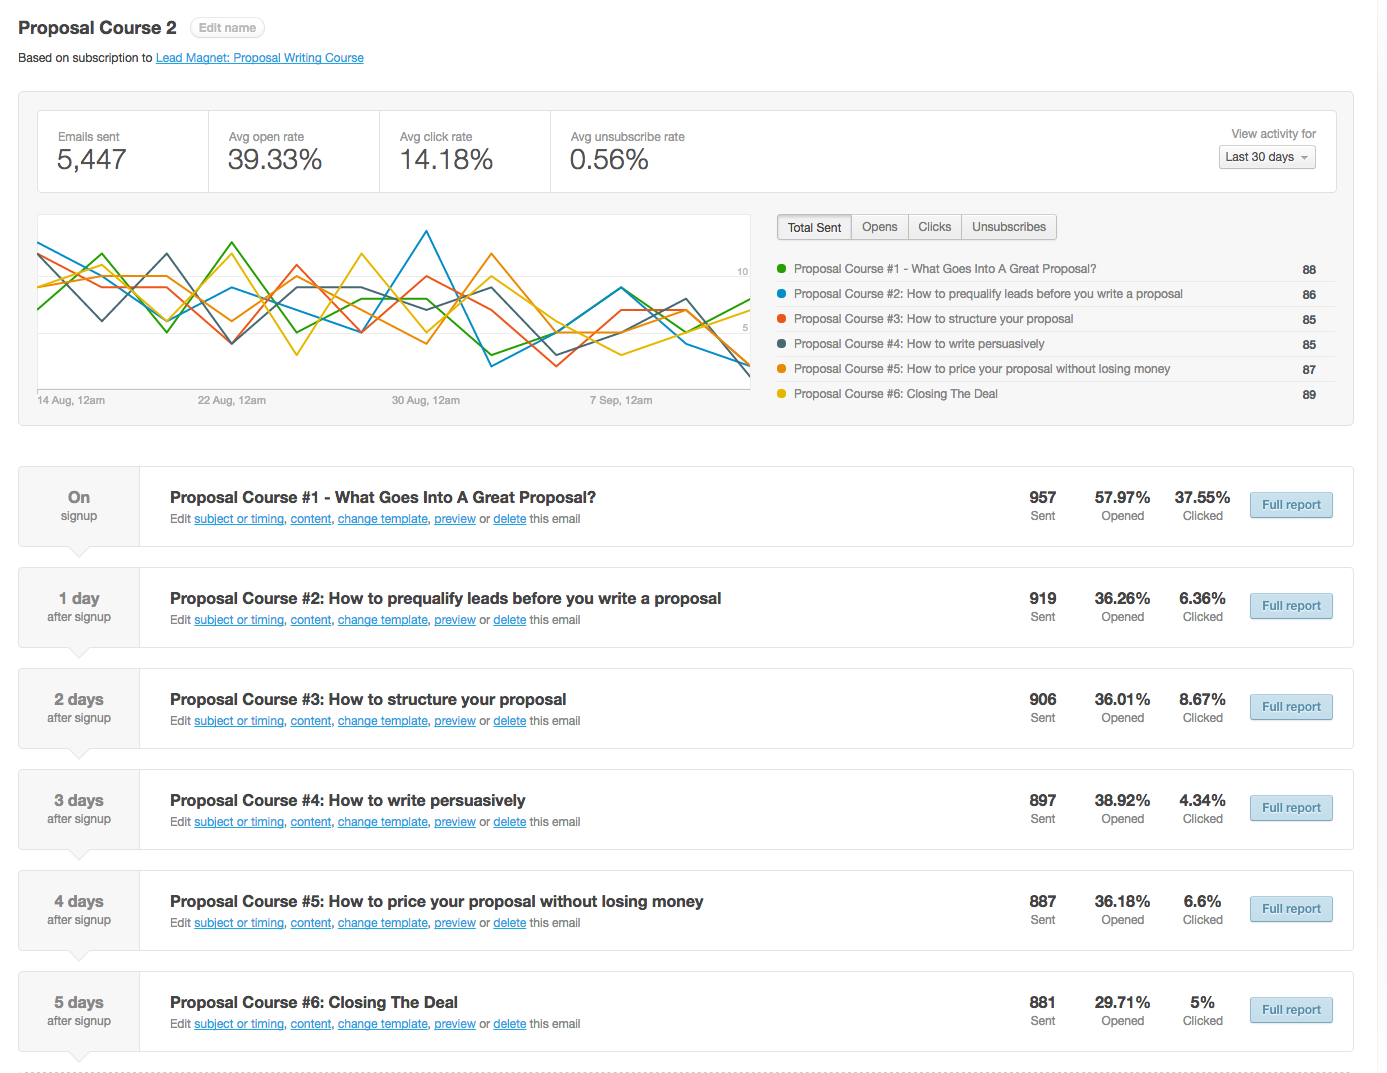Open Full report for Proposal Course #4
The height and width of the screenshot is (1073, 1387).
click(1291, 808)
